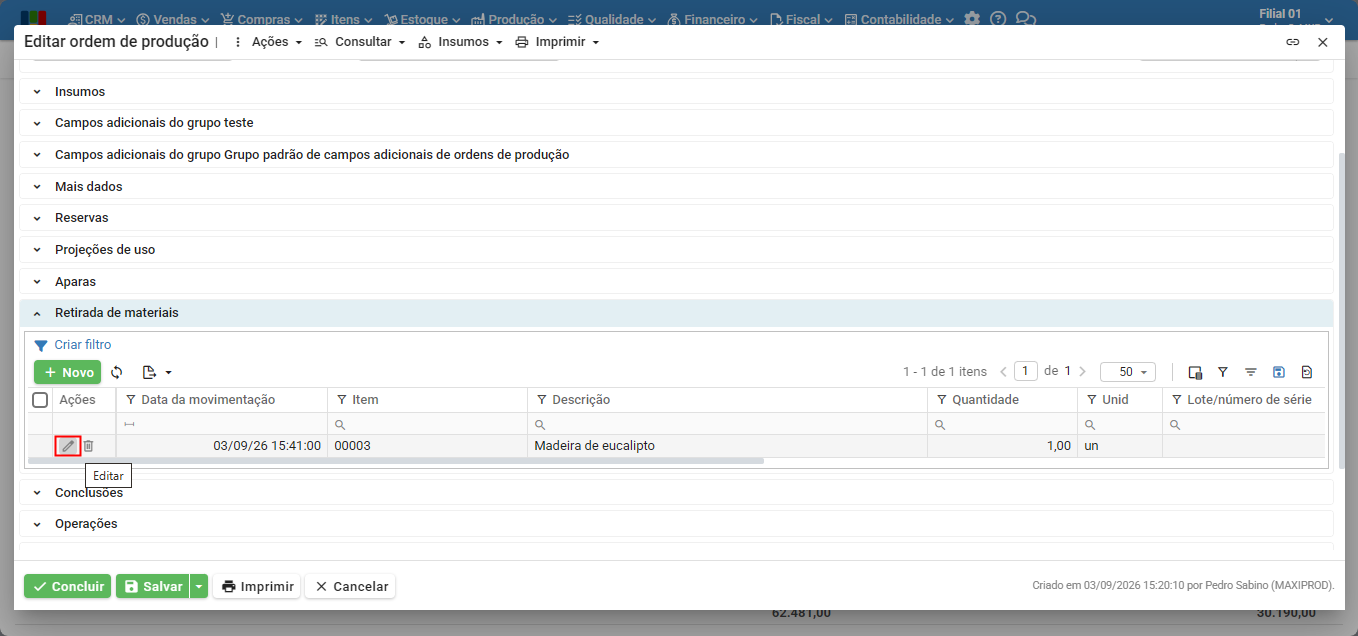1358x636 pixels.
Task: Save grid layout with the blue disk icon
Action: point(1279,372)
